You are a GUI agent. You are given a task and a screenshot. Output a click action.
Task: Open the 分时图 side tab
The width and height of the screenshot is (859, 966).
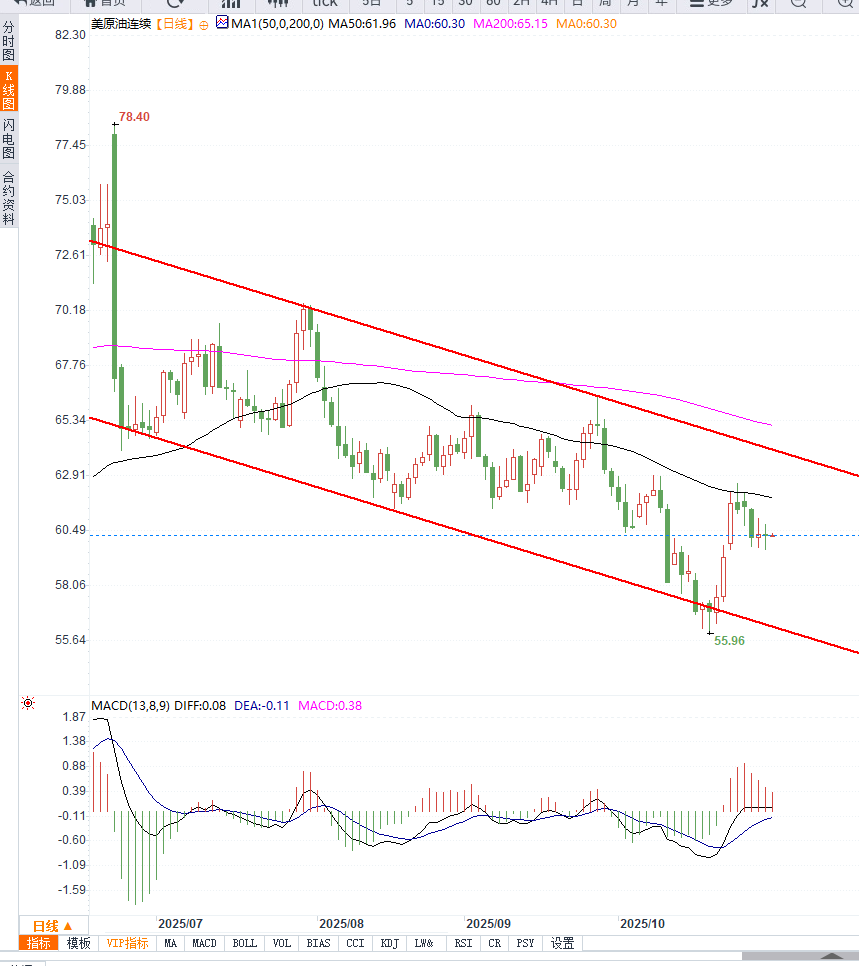(x=9, y=41)
